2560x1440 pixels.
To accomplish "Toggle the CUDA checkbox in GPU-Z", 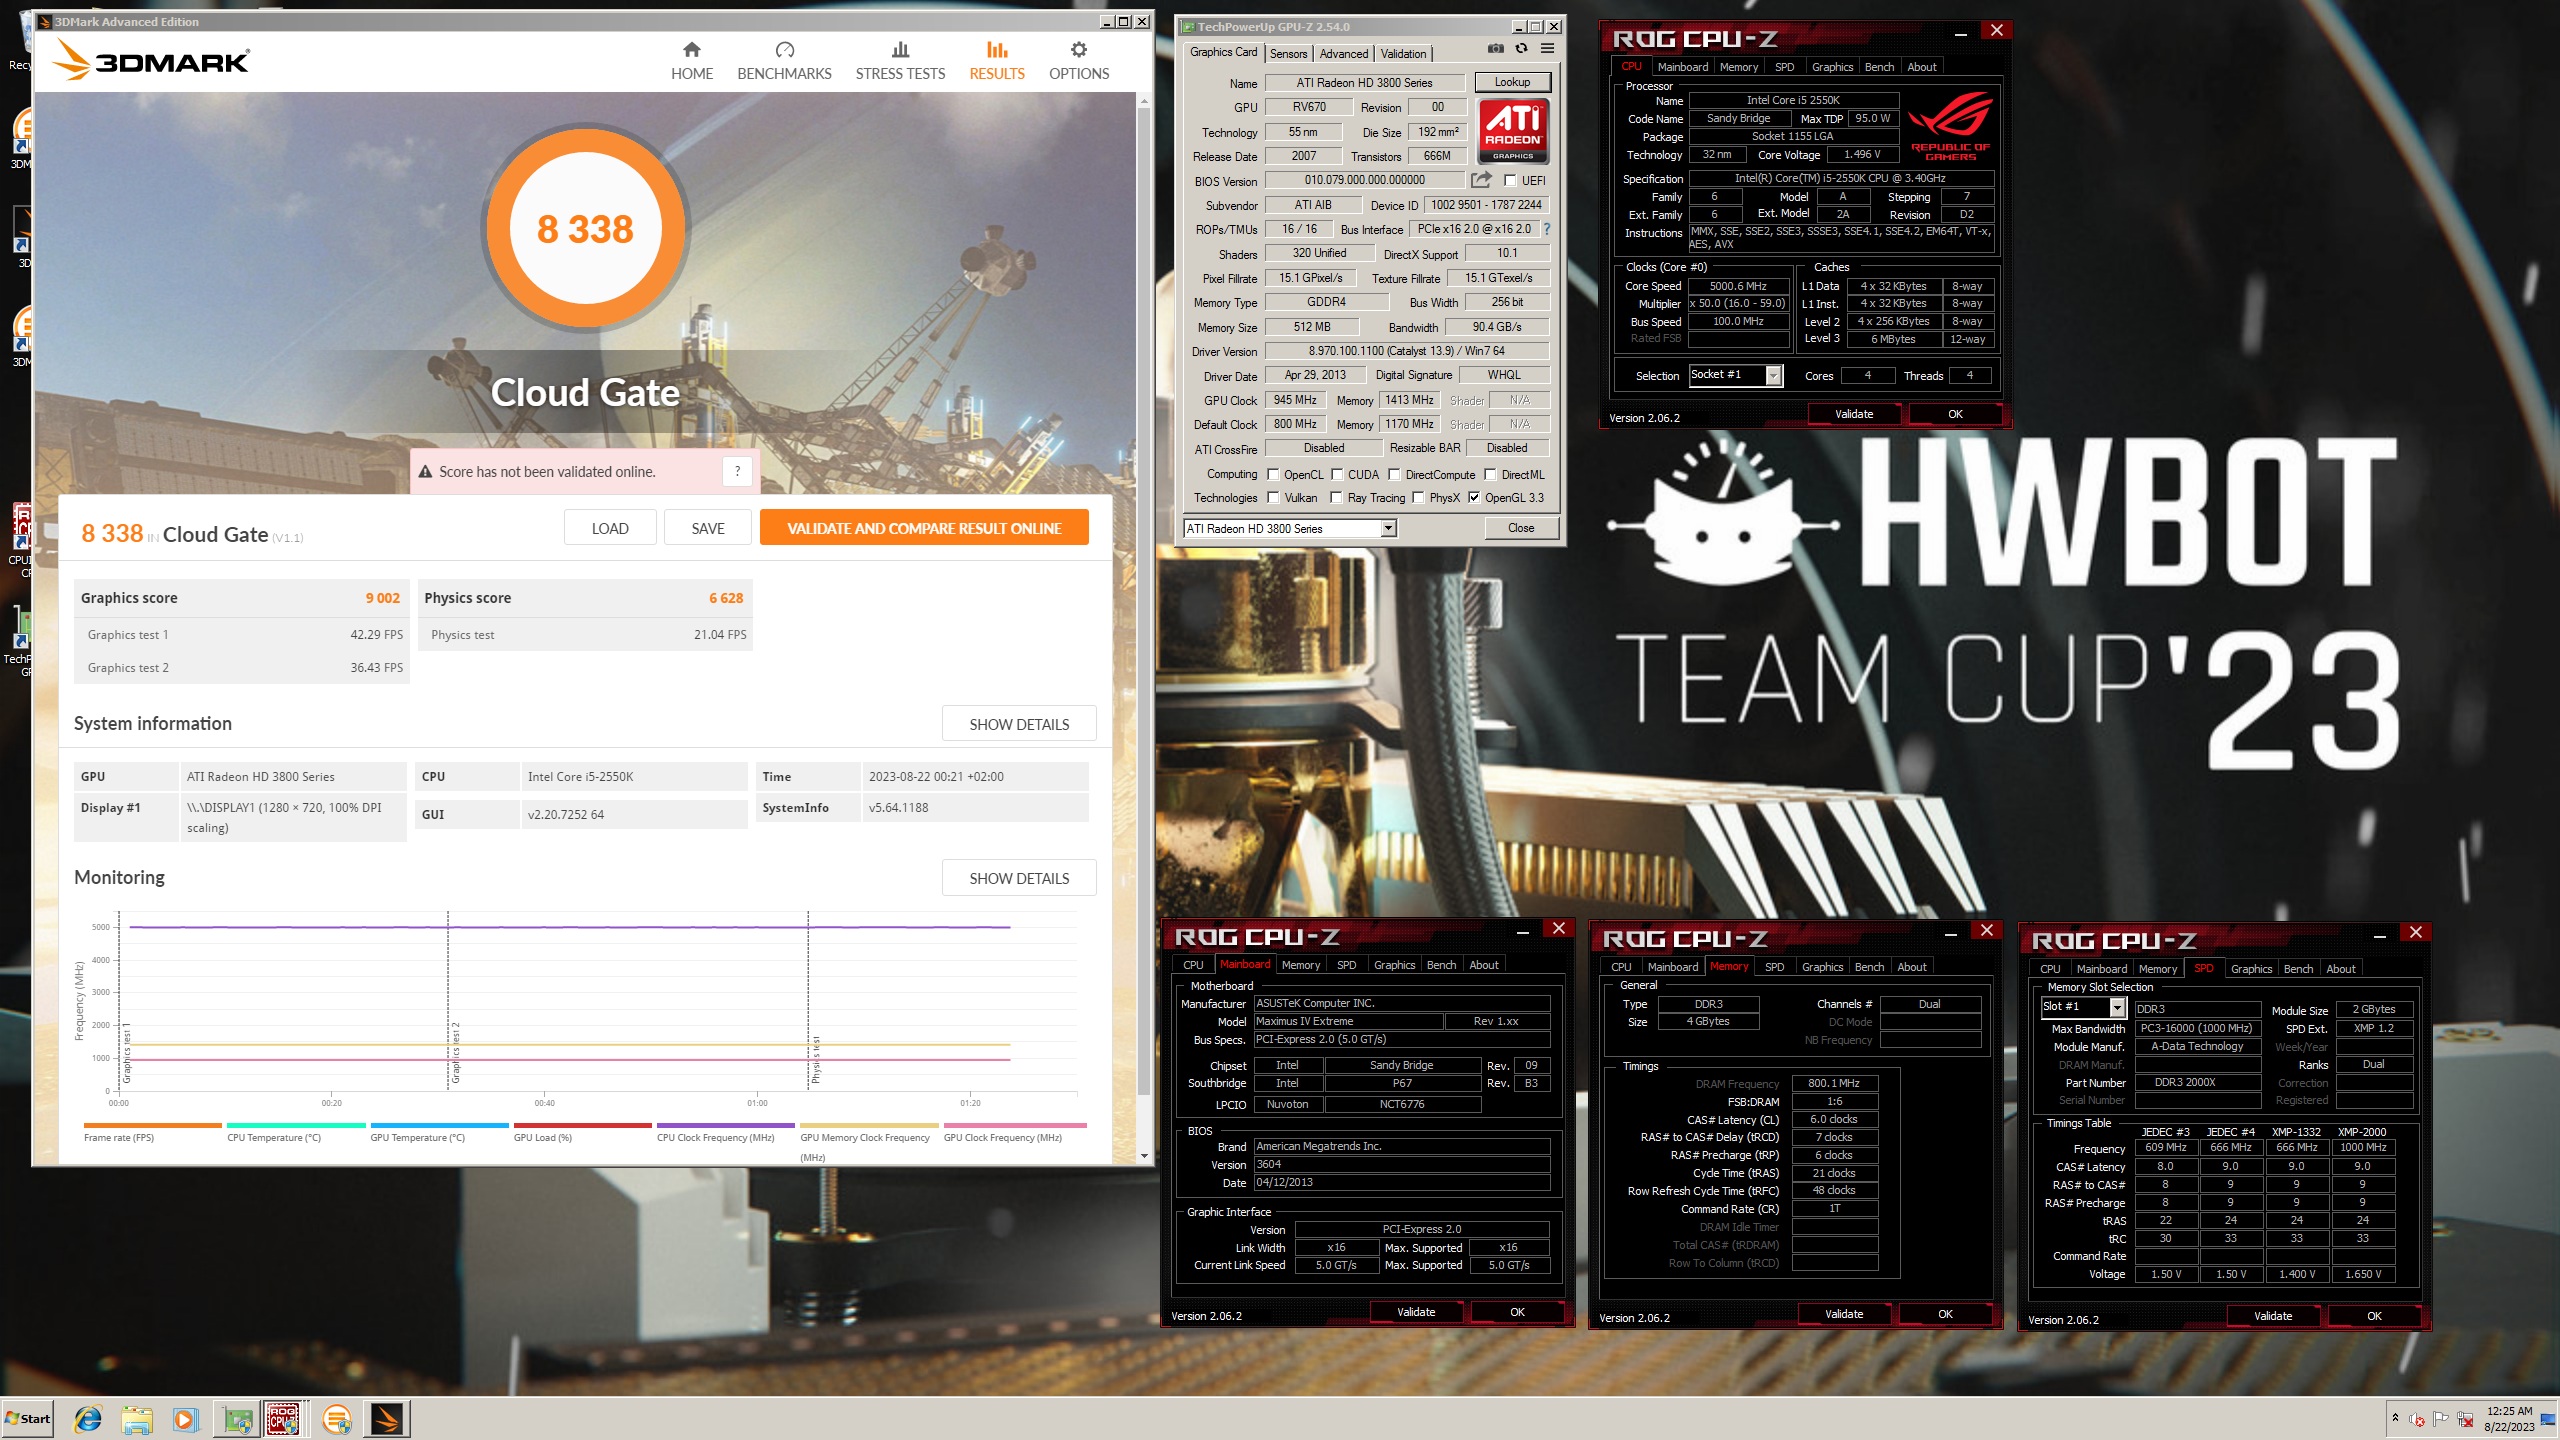I will click(x=1337, y=475).
